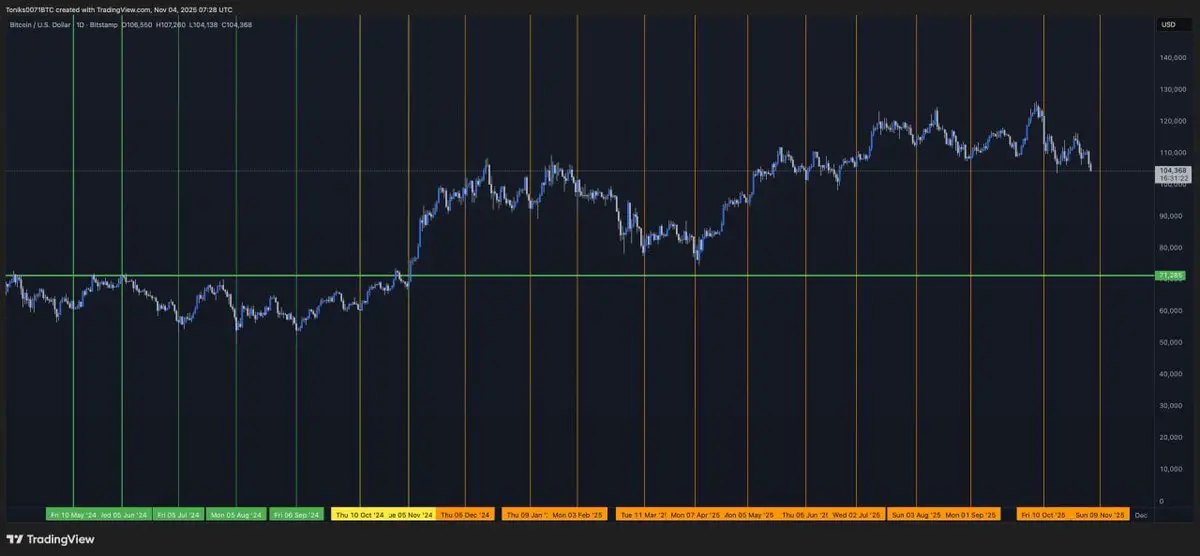Select the Mon 01 Sep '25 date marker

coord(971,514)
